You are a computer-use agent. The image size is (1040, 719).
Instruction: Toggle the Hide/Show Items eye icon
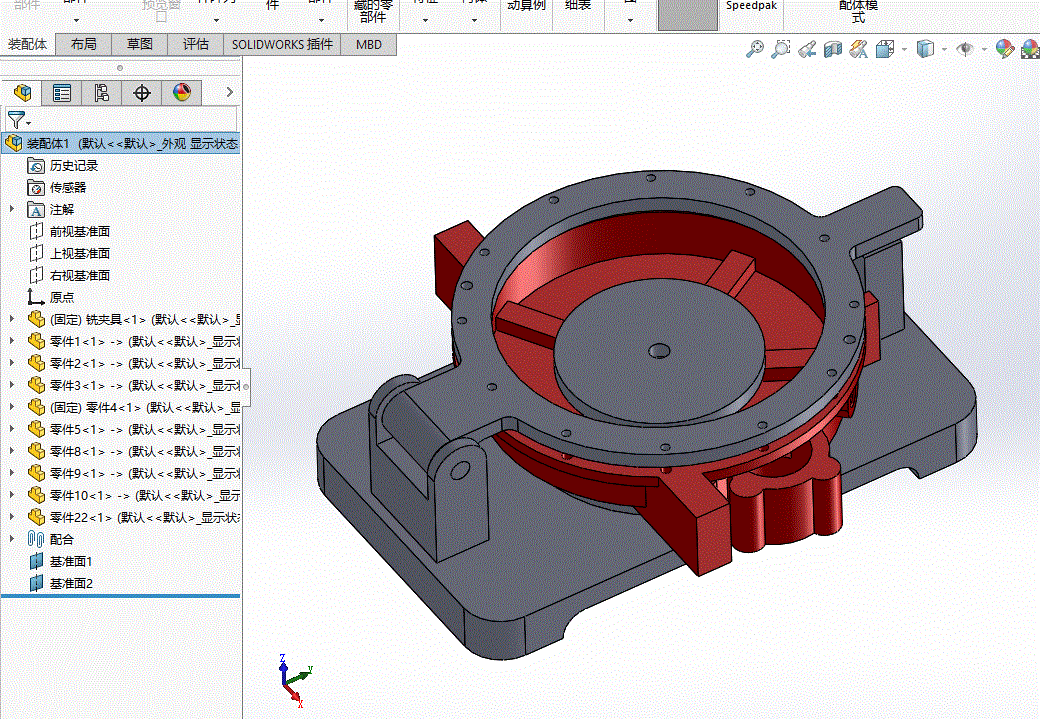[x=965, y=48]
